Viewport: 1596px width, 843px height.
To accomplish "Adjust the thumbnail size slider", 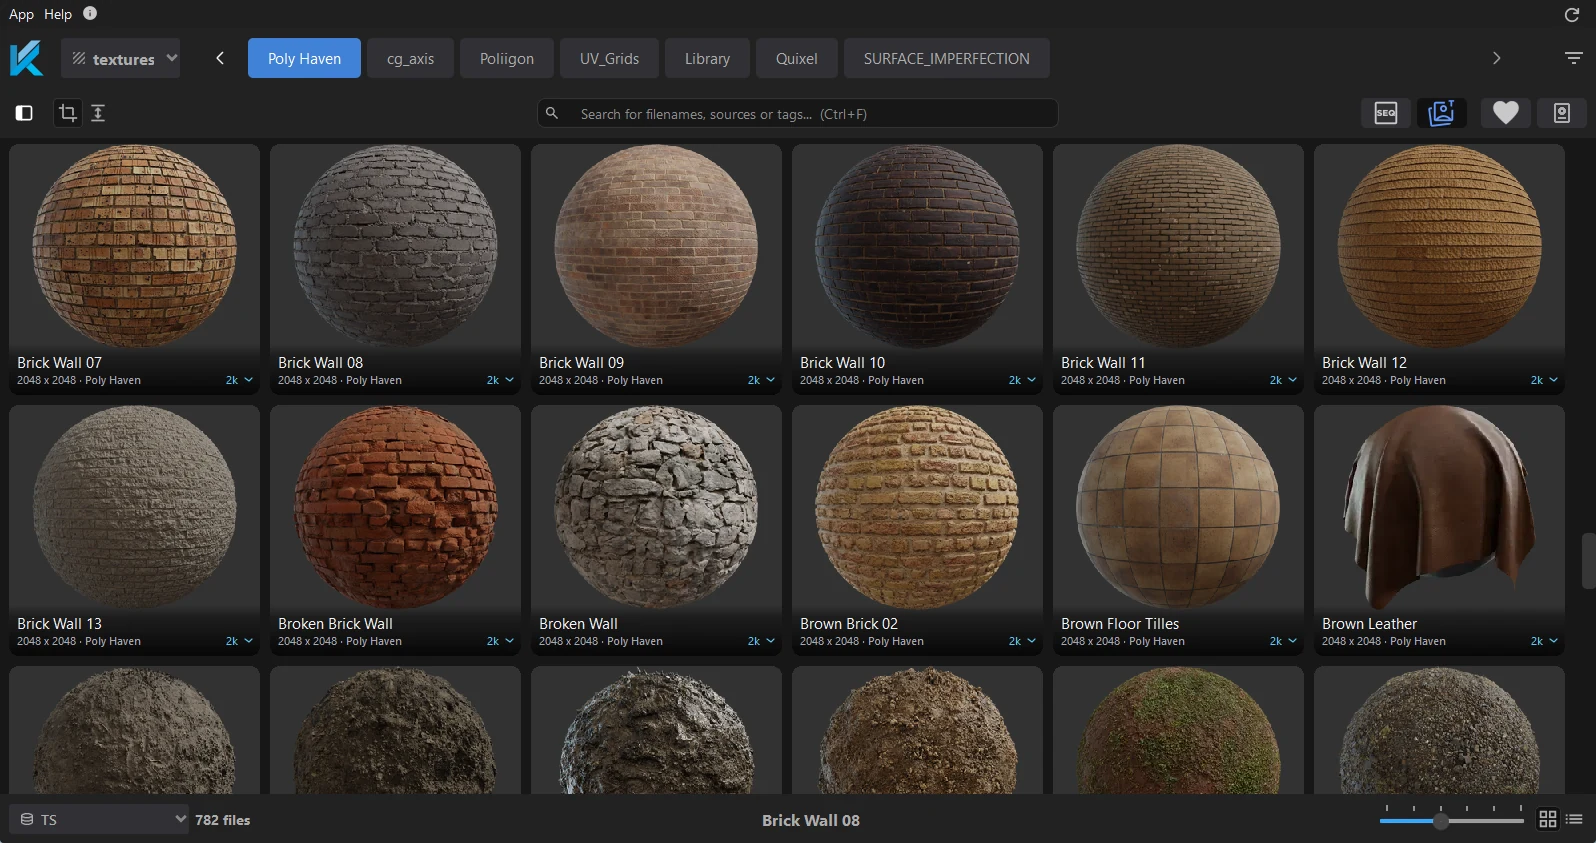I will tap(1441, 821).
